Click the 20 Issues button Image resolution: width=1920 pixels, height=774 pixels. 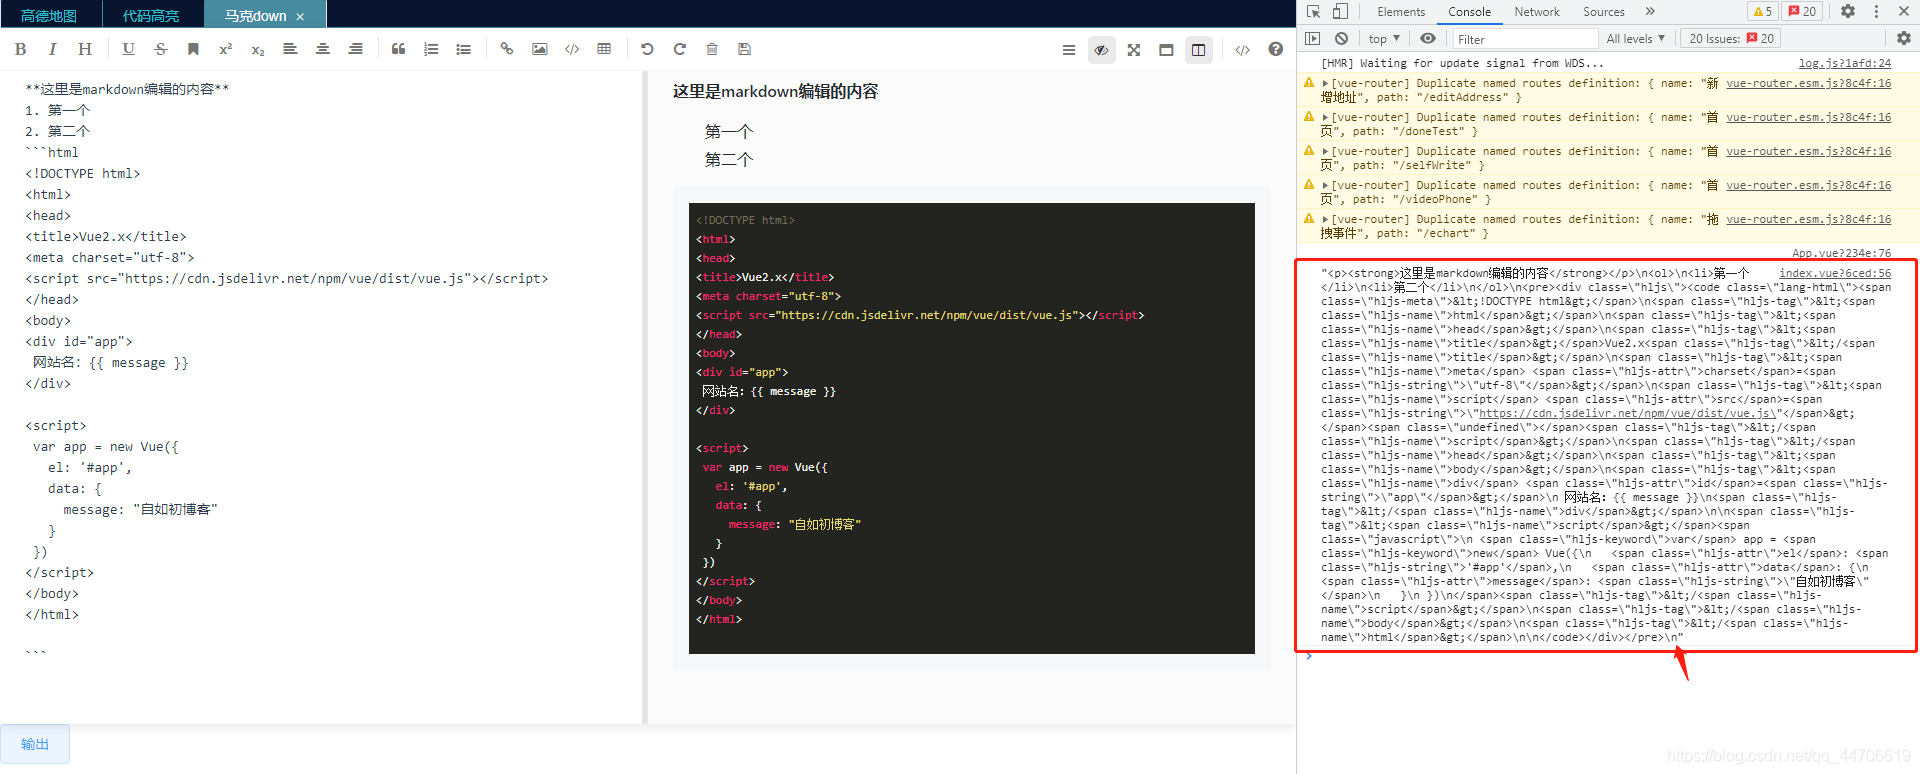tap(1731, 39)
